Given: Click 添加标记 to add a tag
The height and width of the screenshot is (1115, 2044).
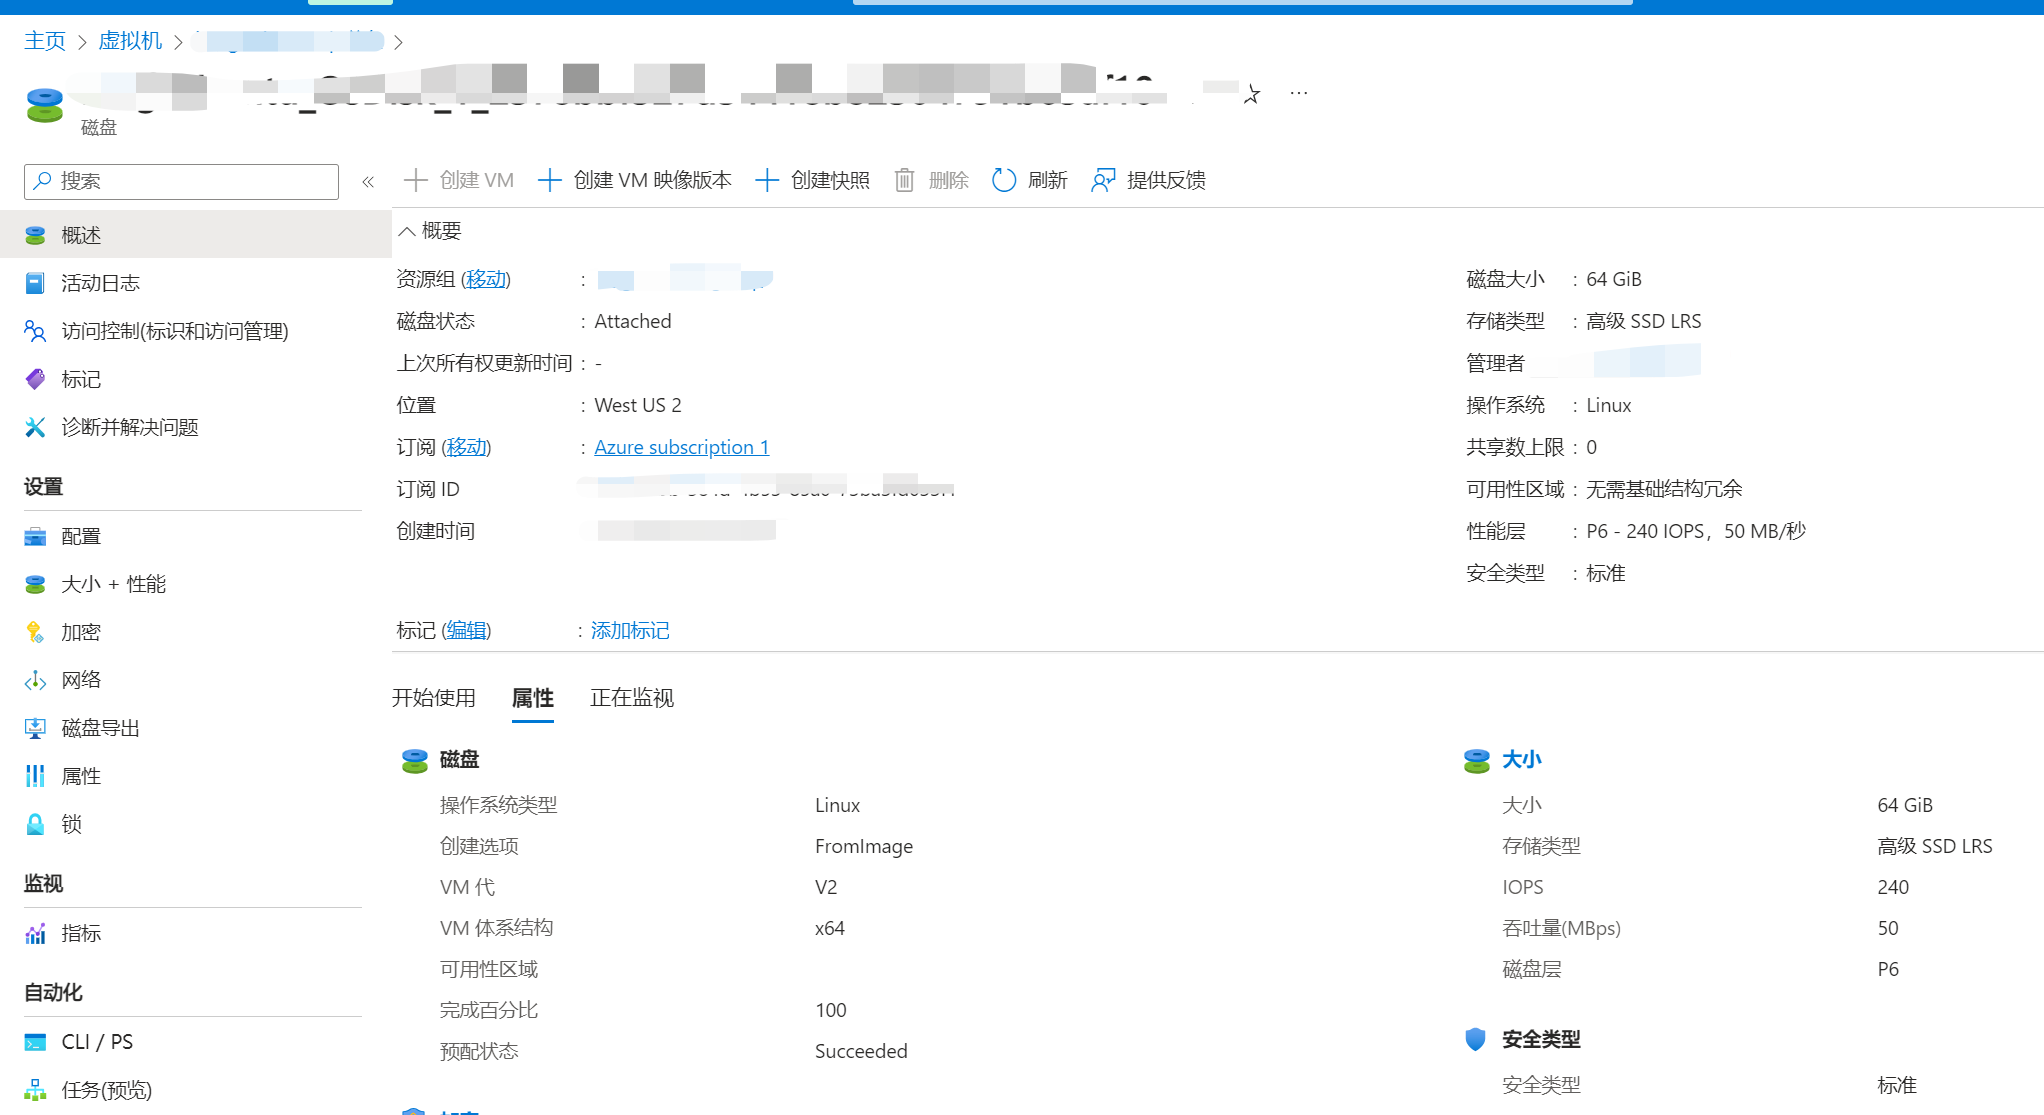Looking at the screenshot, I should (629, 630).
